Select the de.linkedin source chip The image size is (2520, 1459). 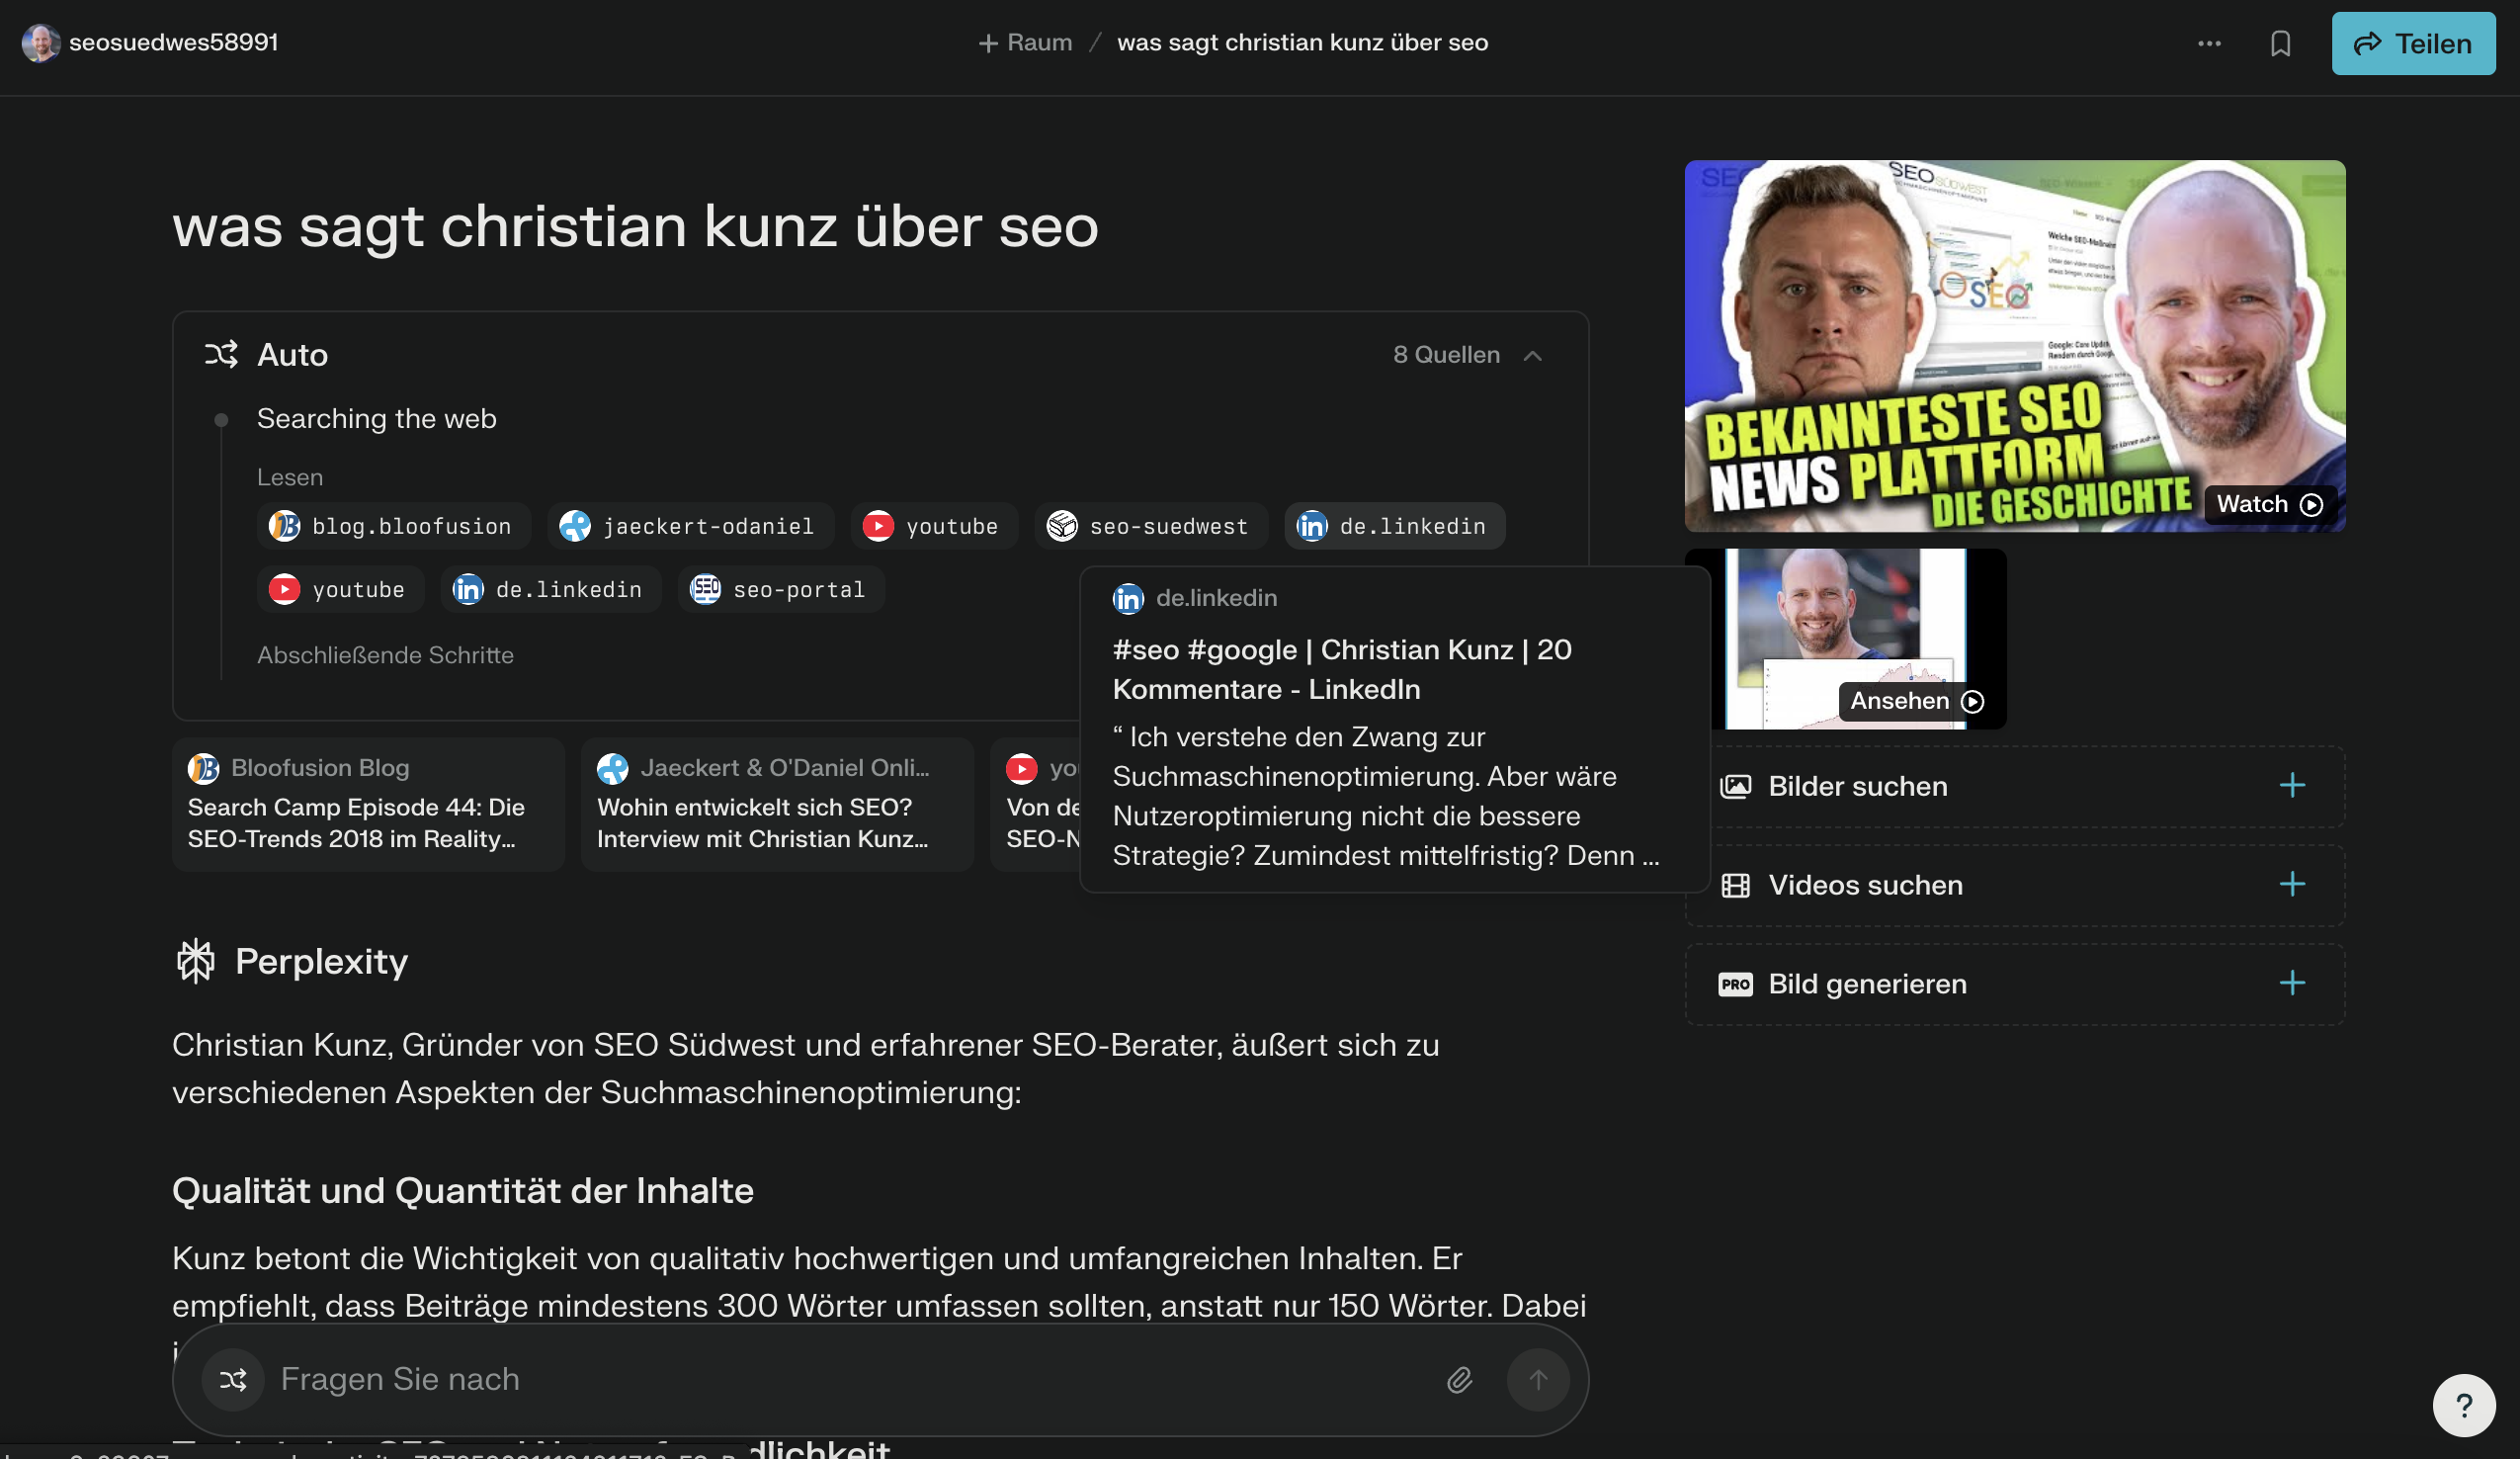pos(1393,526)
